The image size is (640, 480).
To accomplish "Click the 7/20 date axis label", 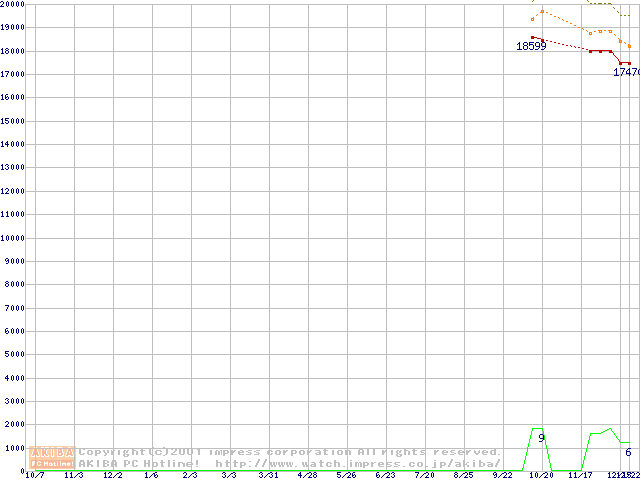I will pyautogui.click(x=424, y=475).
